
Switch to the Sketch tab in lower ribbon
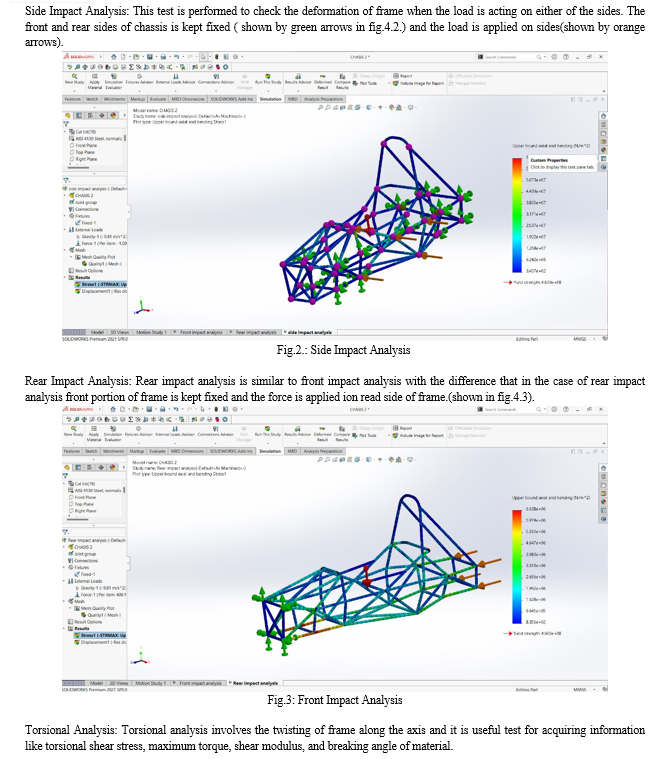[x=91, y=451]
